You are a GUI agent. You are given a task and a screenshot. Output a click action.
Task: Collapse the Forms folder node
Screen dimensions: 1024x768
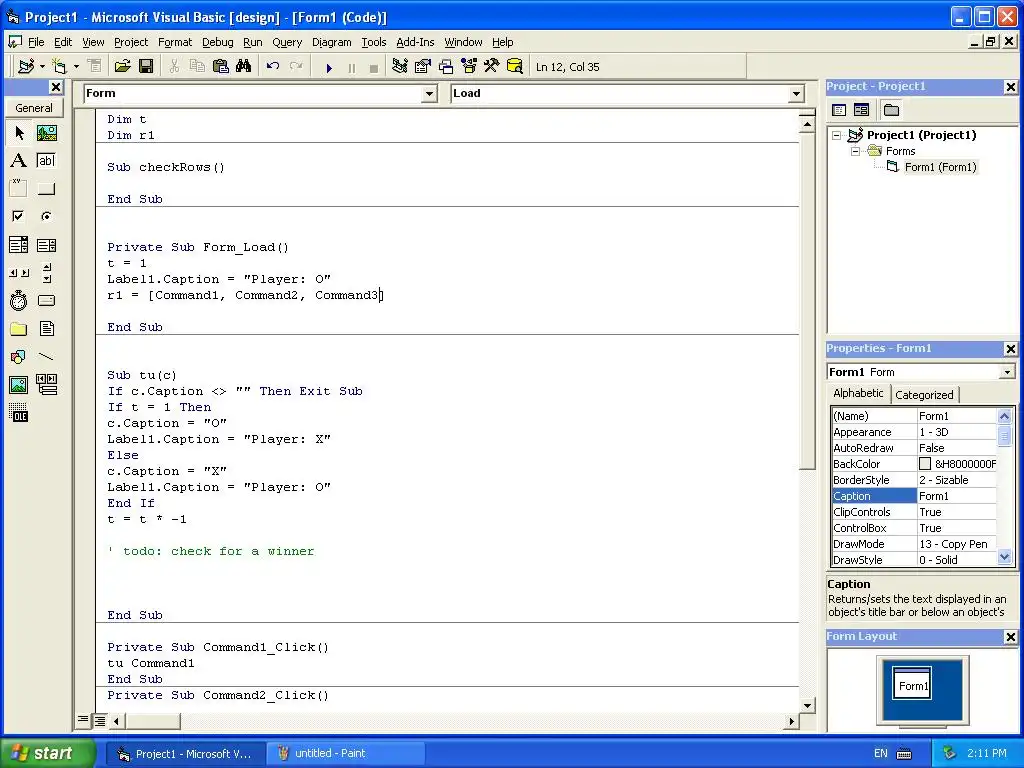855,151
